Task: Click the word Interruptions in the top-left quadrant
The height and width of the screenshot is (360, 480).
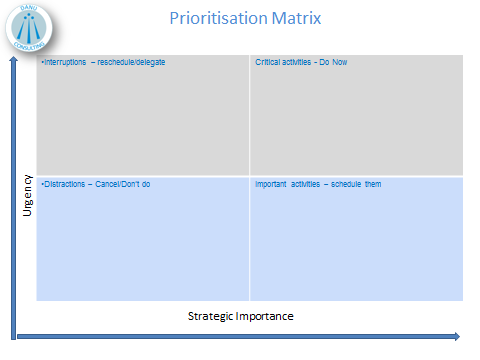Action: point(65,62)
